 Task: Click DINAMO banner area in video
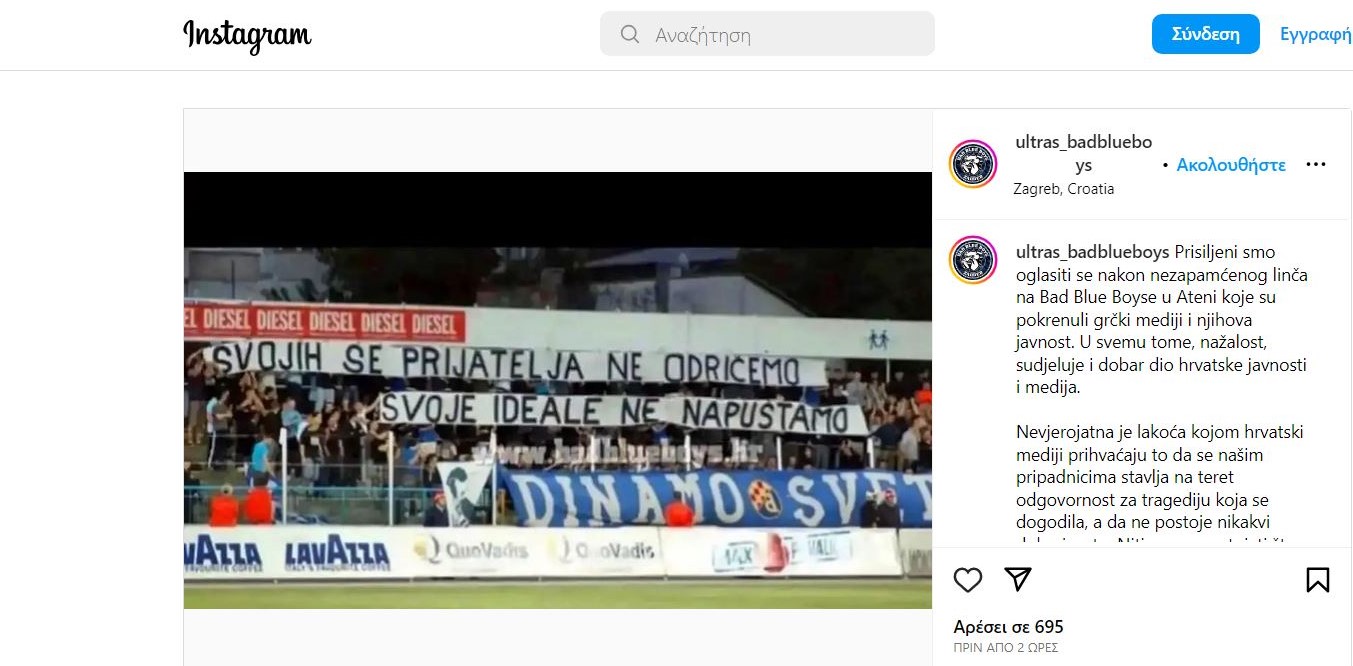click(716, 497)
